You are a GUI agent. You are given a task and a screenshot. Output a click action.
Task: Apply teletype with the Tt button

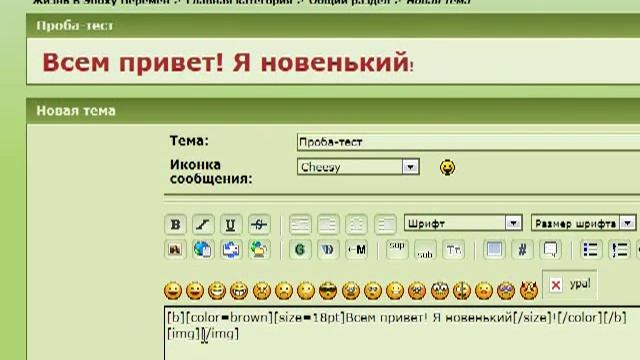click(x=453, y=249)
